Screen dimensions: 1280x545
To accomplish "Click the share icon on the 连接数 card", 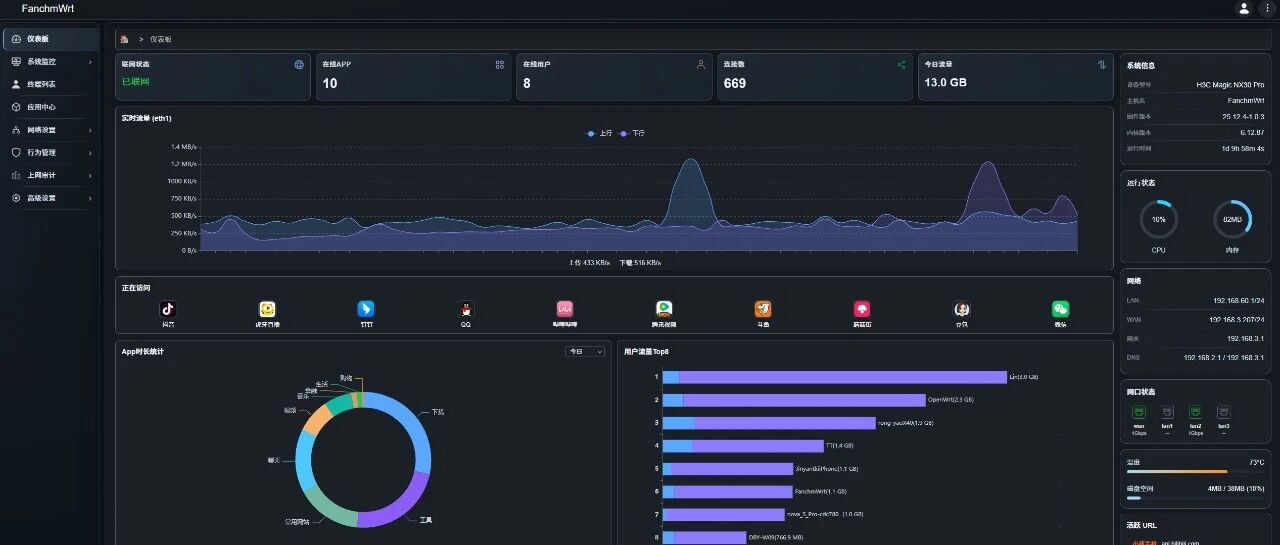I will (901, 64).
